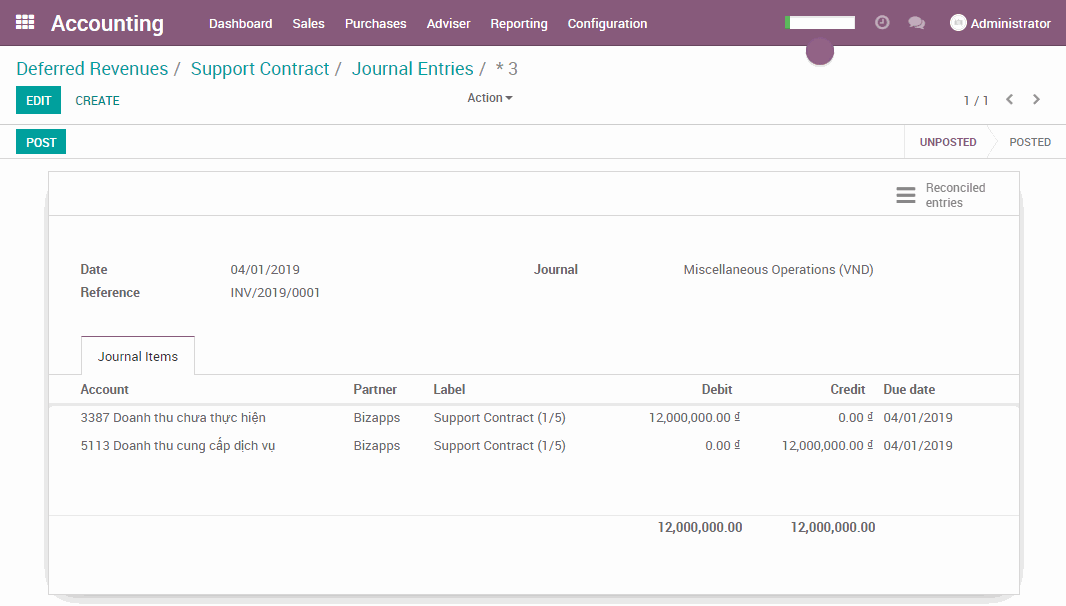Open the apps grid menu icon
Image resolution: width=1066 pixels, height=606 pixels.
click(25, 22)
